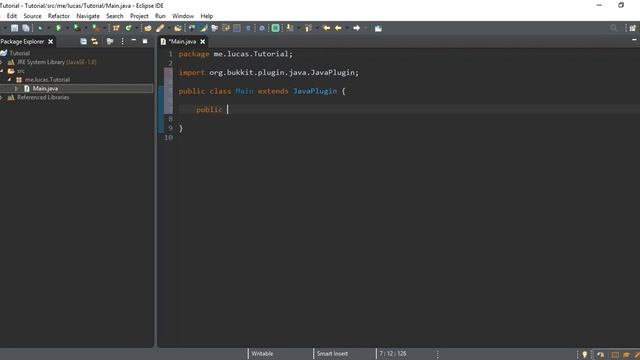Image resolution: width=640 pixels, height=360 pixels.
Task: Navigate Back with yellow arrow icon
Action: (338, 28)
